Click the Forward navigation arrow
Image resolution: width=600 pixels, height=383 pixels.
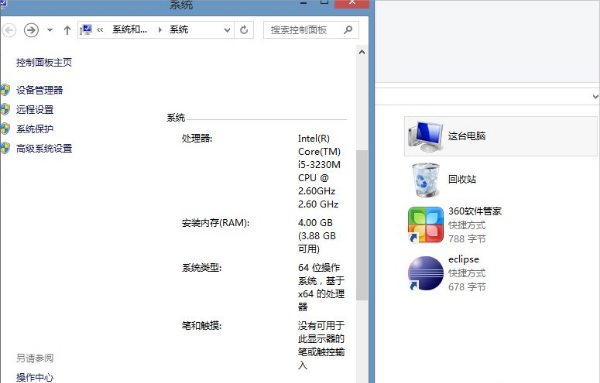(x=31, y=30)
